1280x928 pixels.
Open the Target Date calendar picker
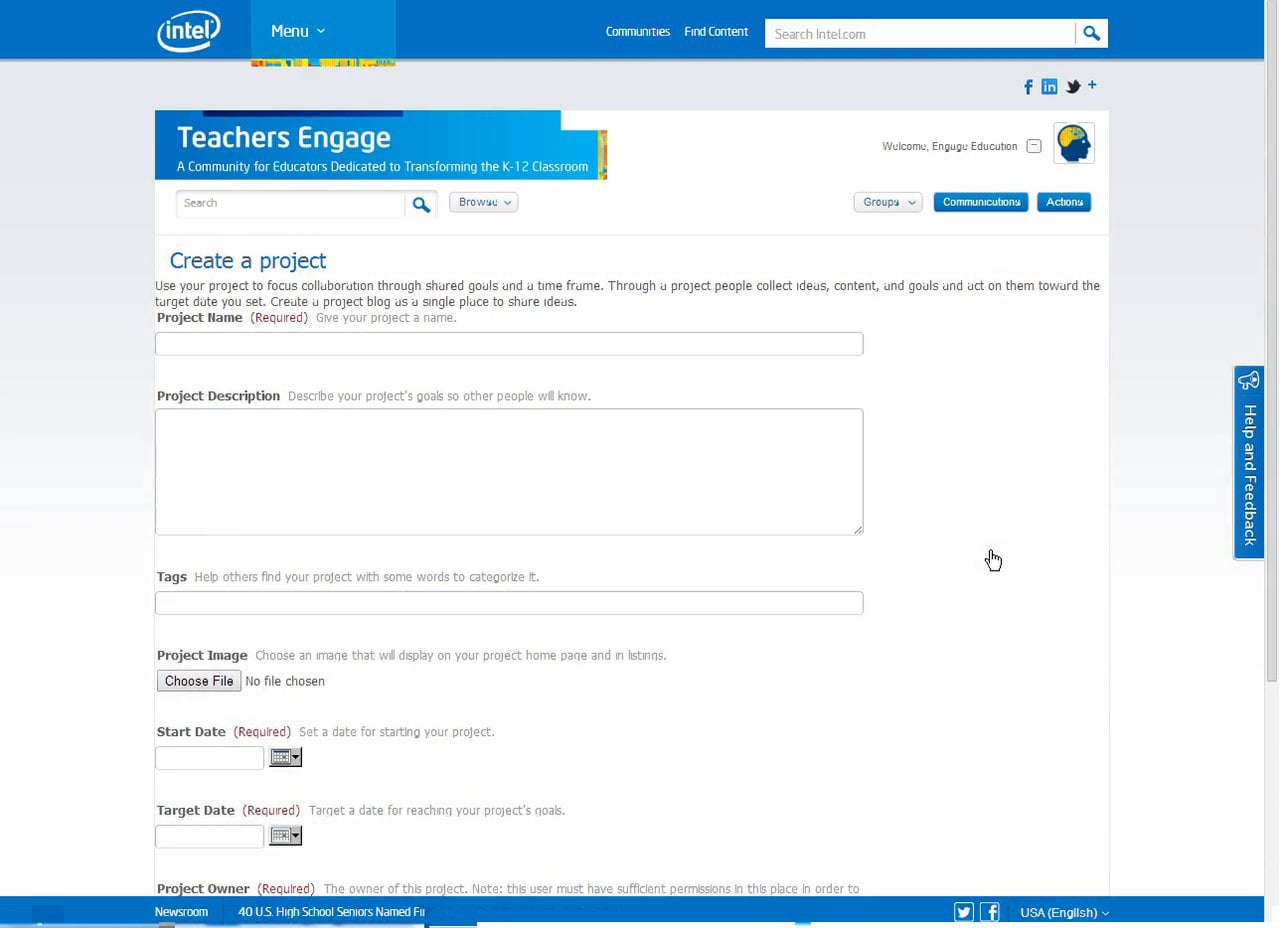[x=285, y=836]
